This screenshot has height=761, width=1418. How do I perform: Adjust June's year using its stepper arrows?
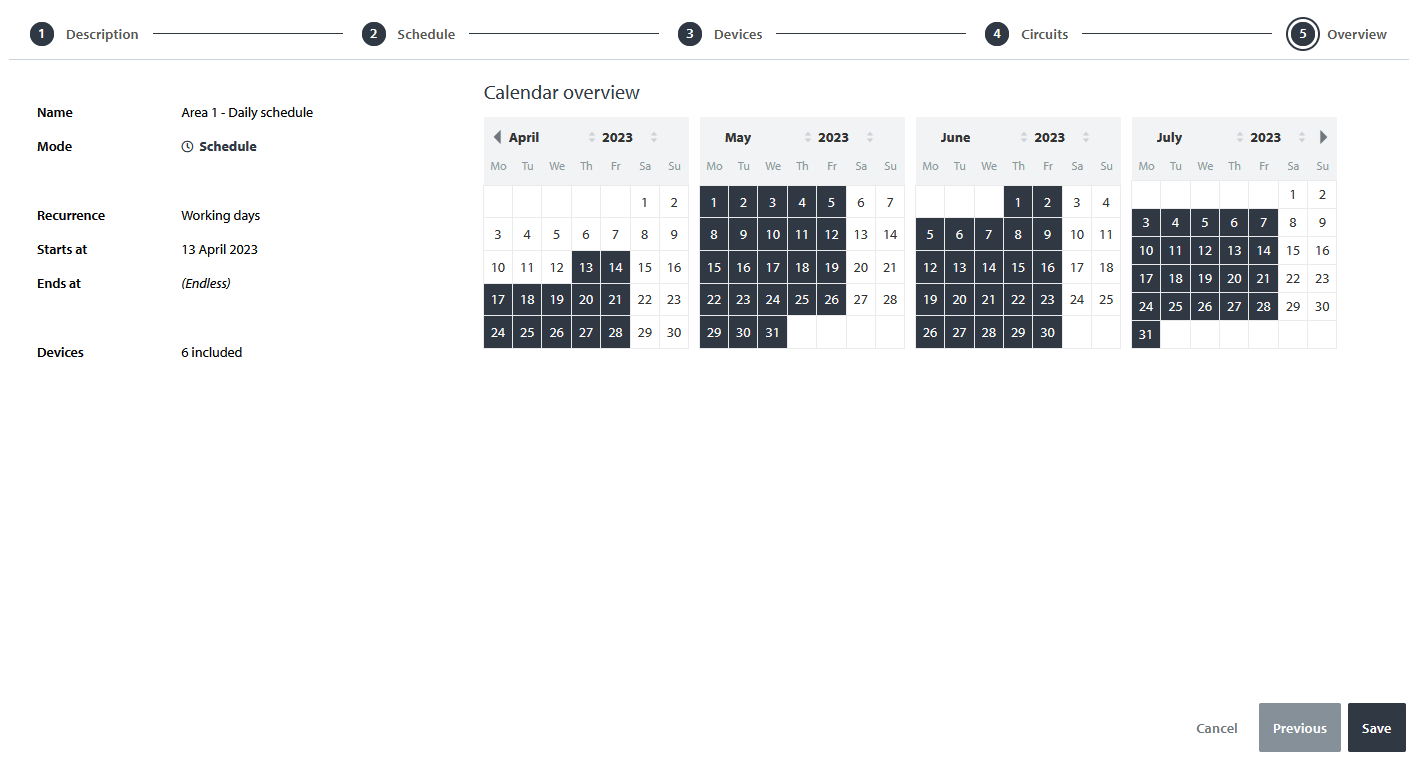point(1086,137)
